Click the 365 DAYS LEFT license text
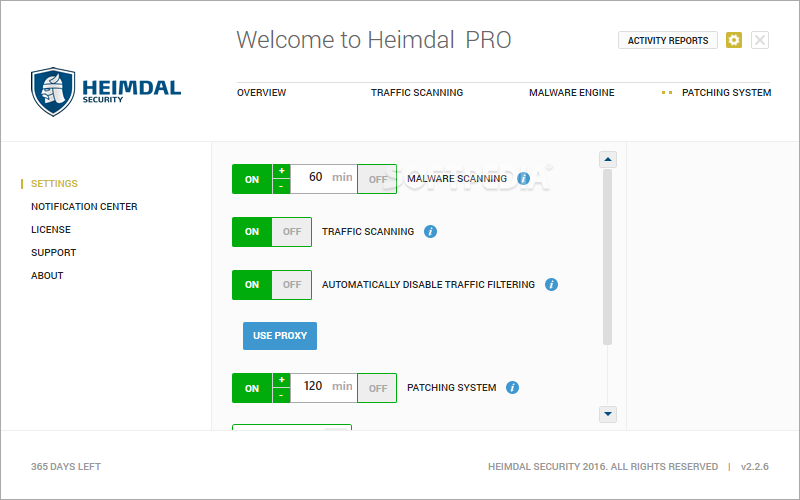Screen dimensions: 800x500 66,467
